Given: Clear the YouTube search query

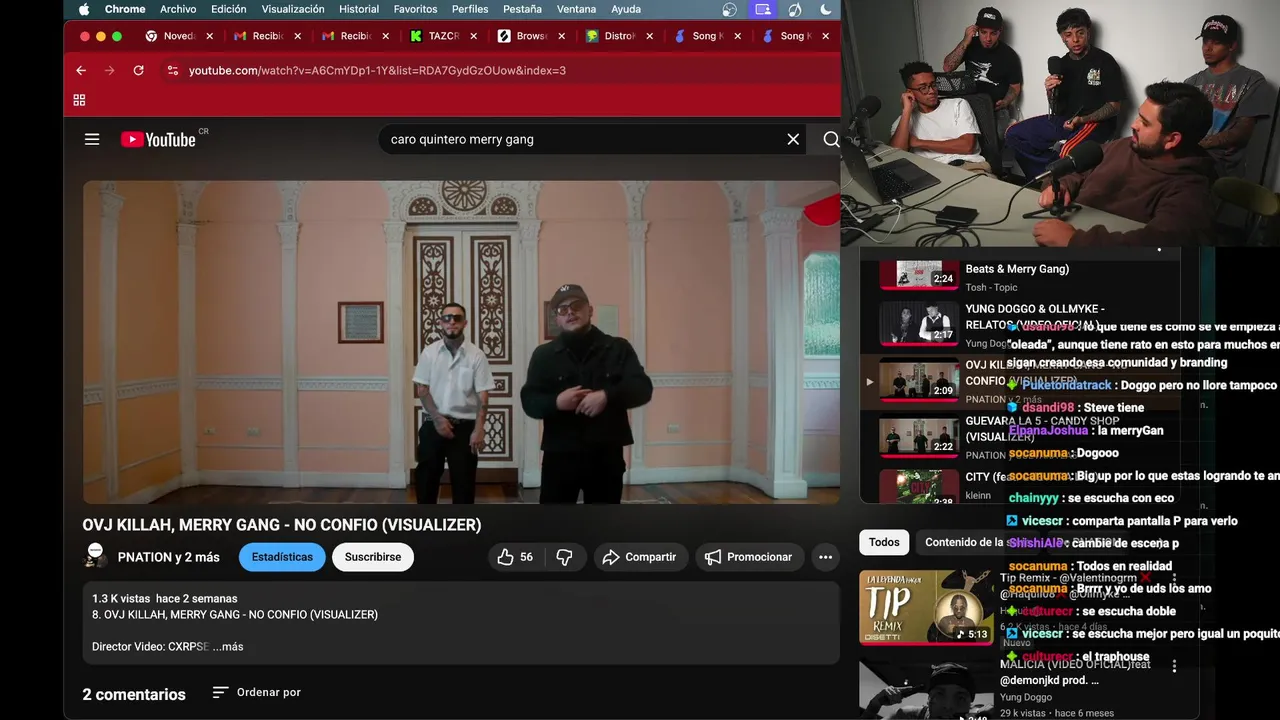Looking at the screenshot, I should tap(793, 139).
